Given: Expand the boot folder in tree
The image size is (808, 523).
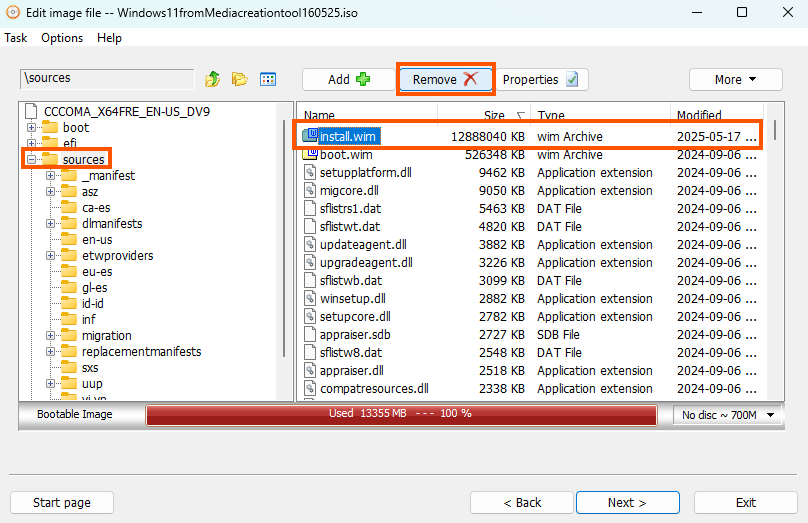Looking at the screenshot, I should click(x=31, y=127).
